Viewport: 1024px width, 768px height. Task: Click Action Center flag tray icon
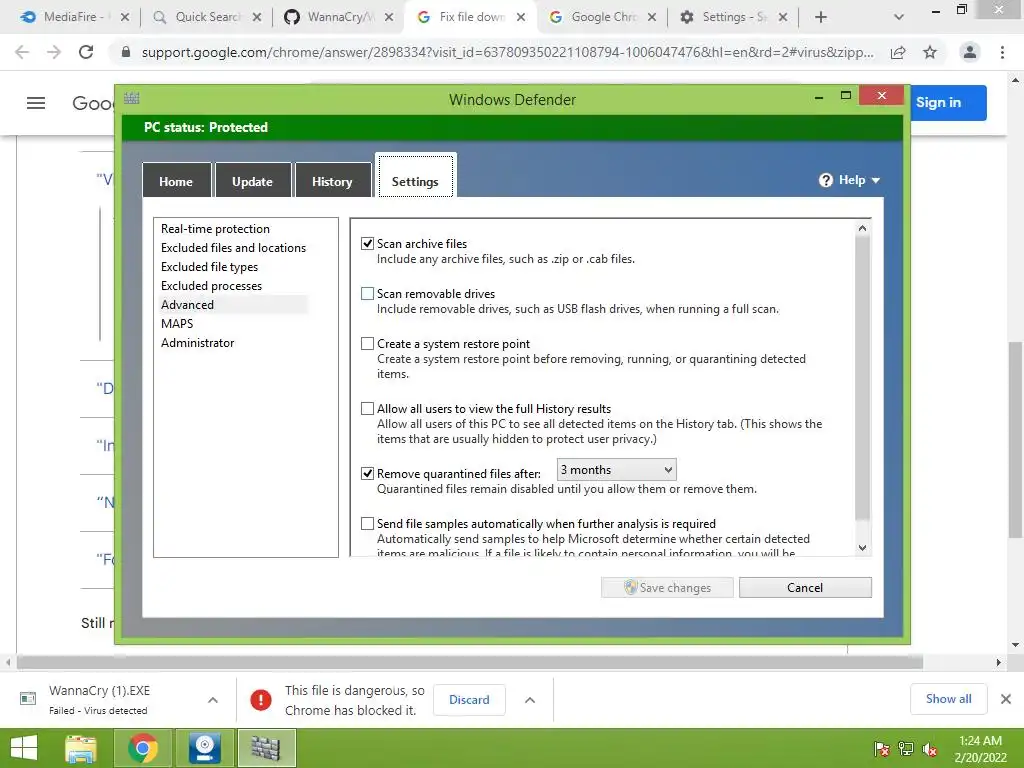coord(882,749)
